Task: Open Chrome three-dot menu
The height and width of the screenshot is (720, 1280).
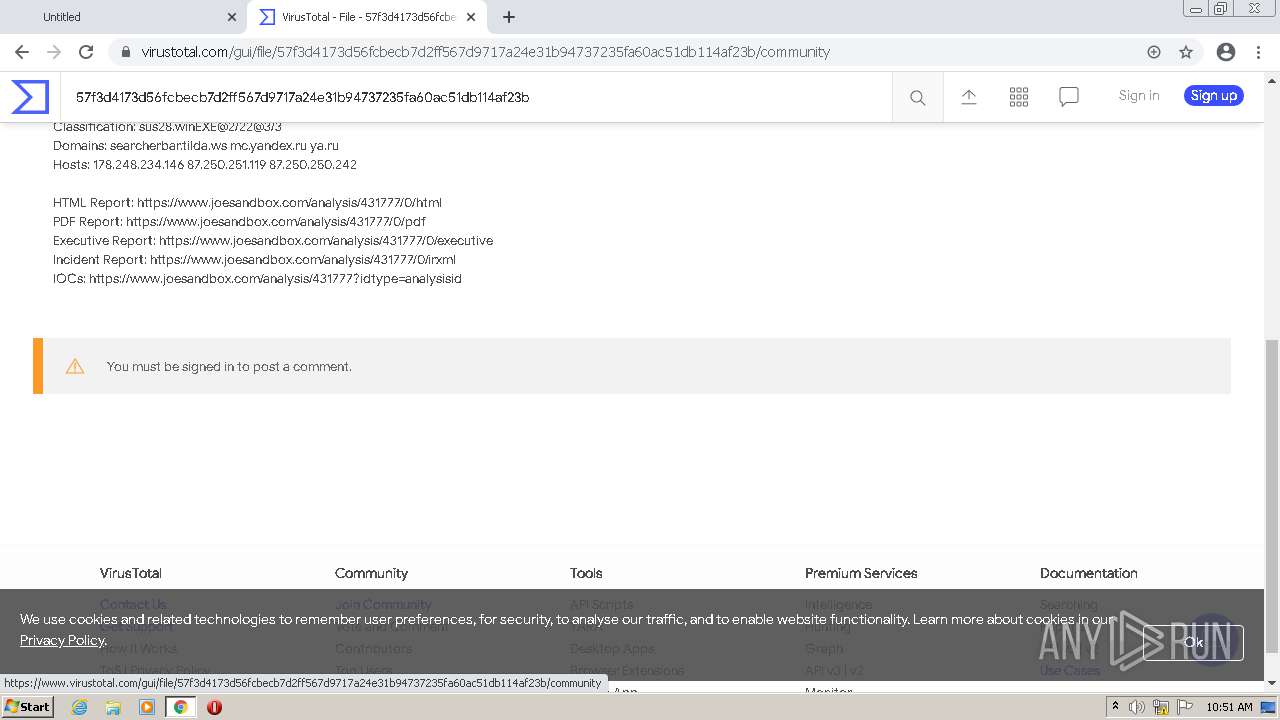Action: [1258, 52]
